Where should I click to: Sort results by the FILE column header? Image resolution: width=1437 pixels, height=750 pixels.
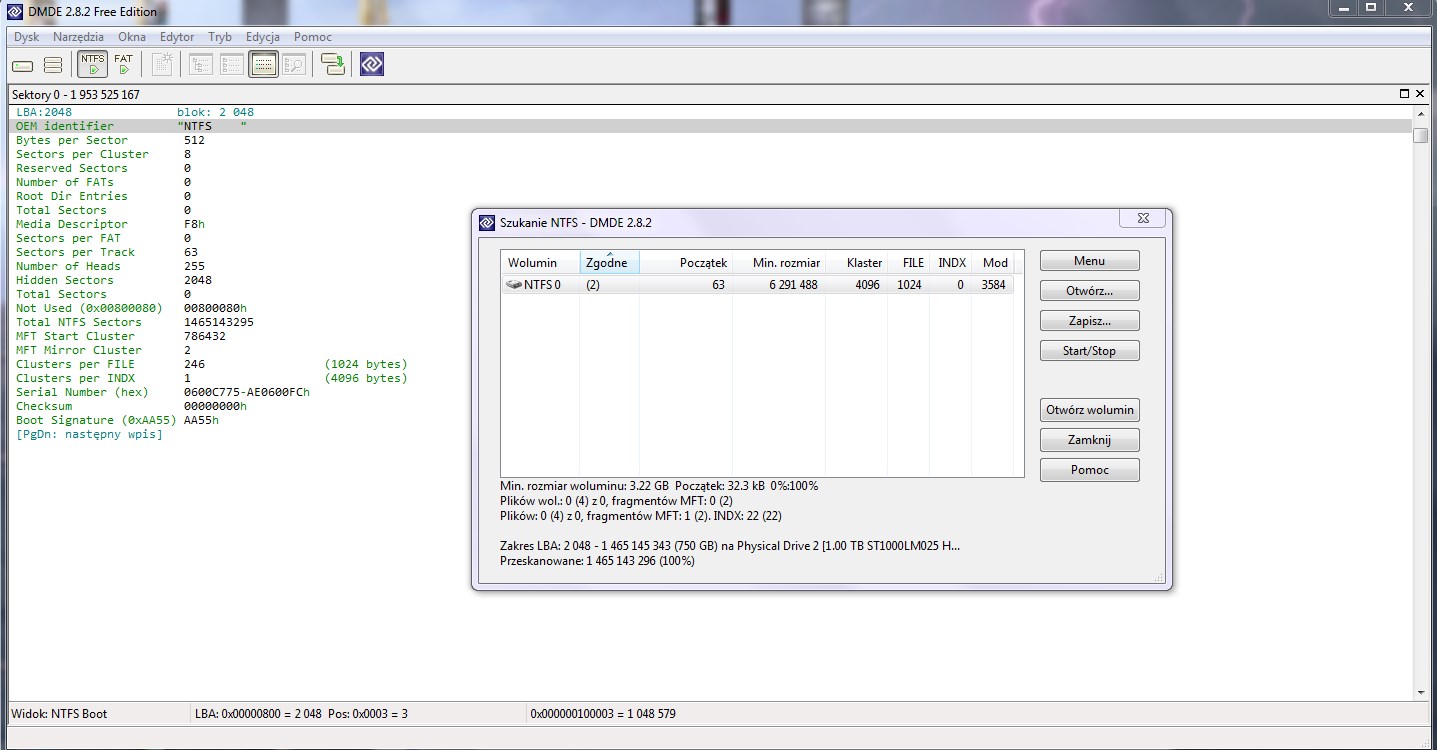[x=909, y=263]
